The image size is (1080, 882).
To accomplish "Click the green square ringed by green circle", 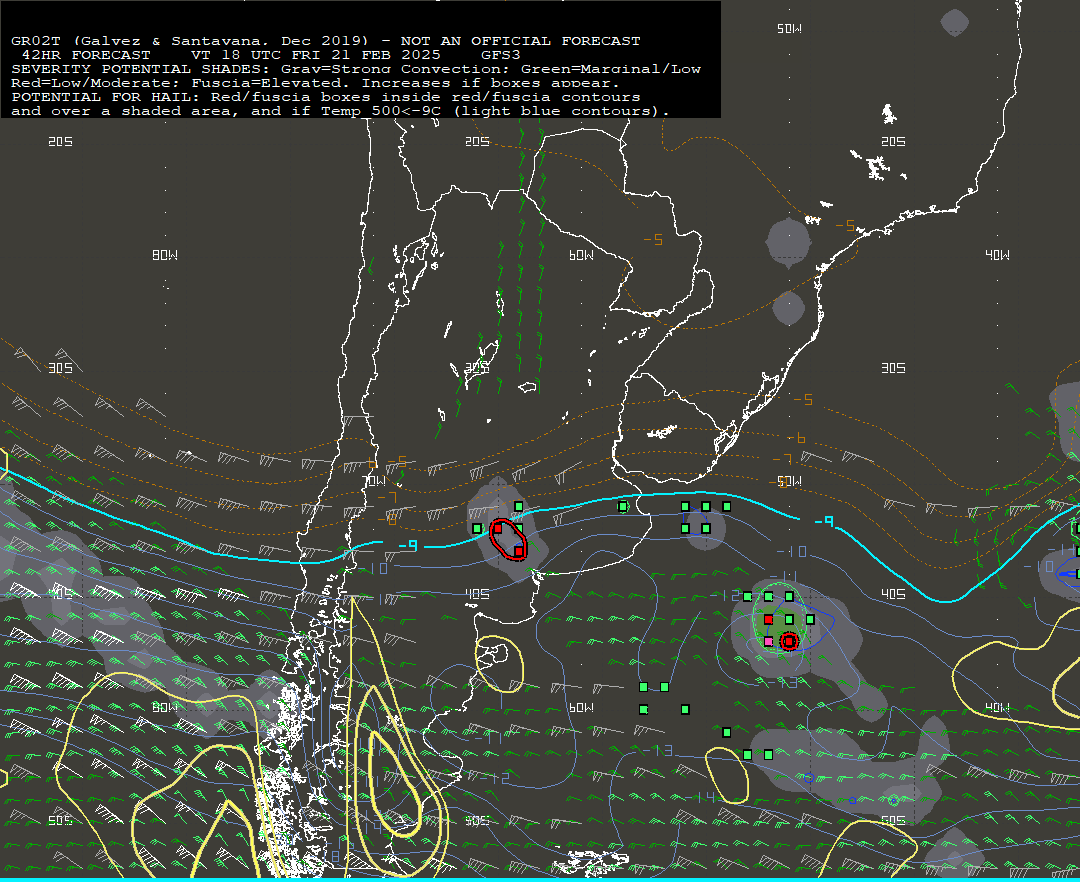I will (623, 507).
